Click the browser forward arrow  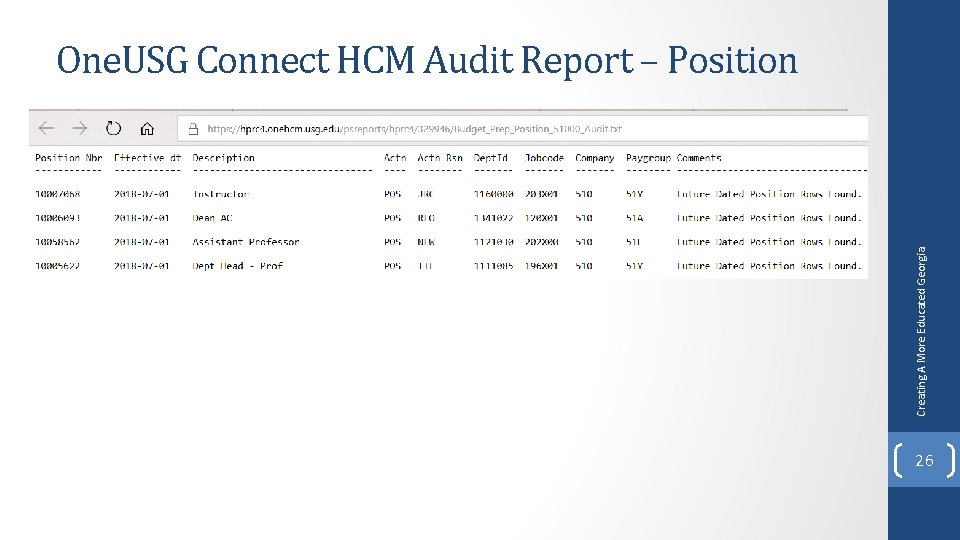[80, 129]
